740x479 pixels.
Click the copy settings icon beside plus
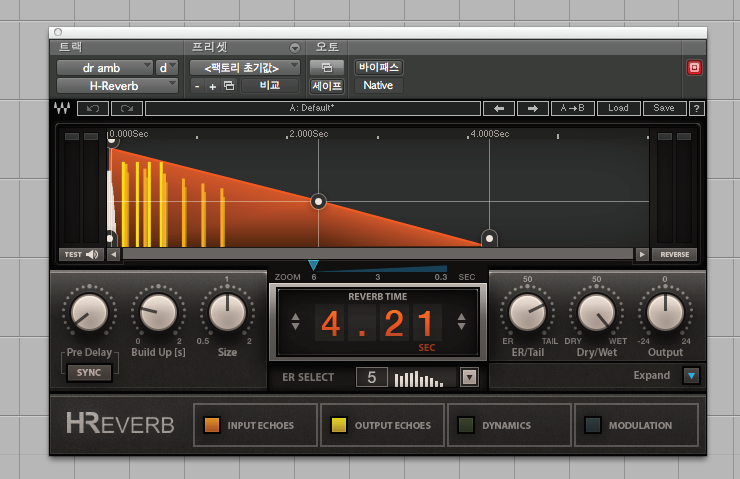click(229, 85)
